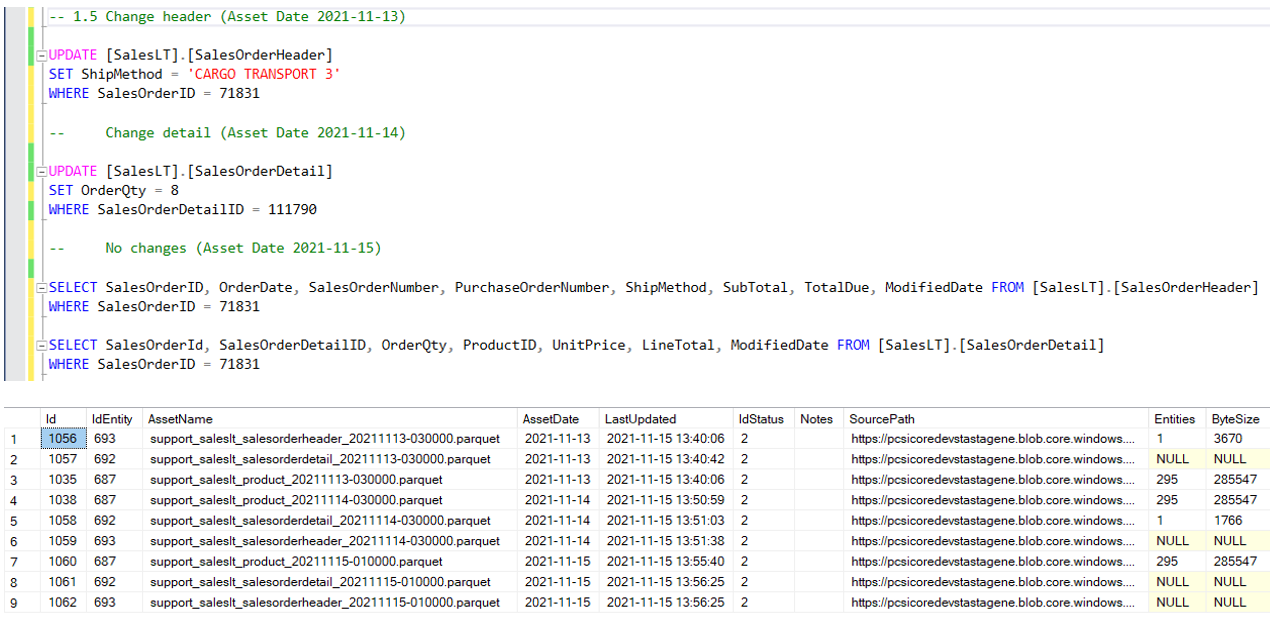The image size is (1282, 625).
Task: Collapse the UPDATE SalesOrderHeader code block
Action: click(41, 56)
